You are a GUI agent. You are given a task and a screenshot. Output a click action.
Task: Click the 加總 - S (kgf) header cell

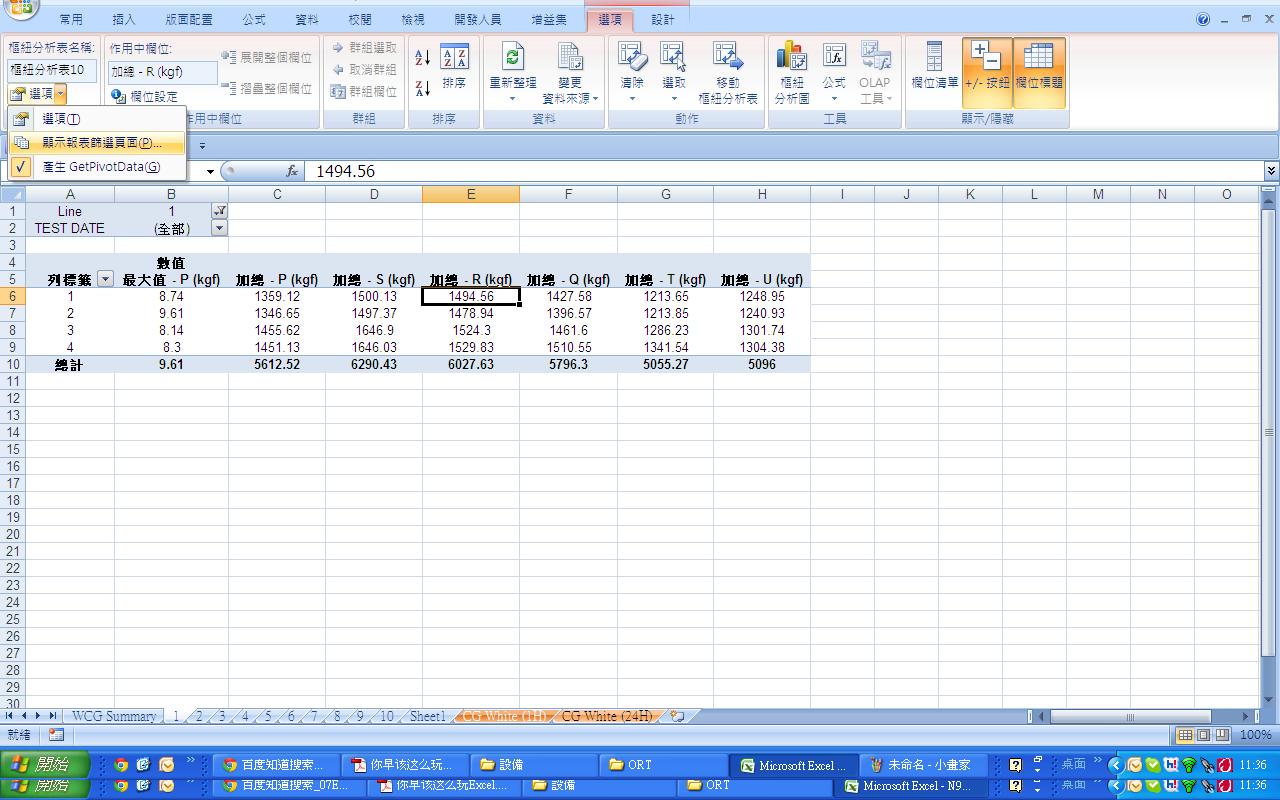374,280
